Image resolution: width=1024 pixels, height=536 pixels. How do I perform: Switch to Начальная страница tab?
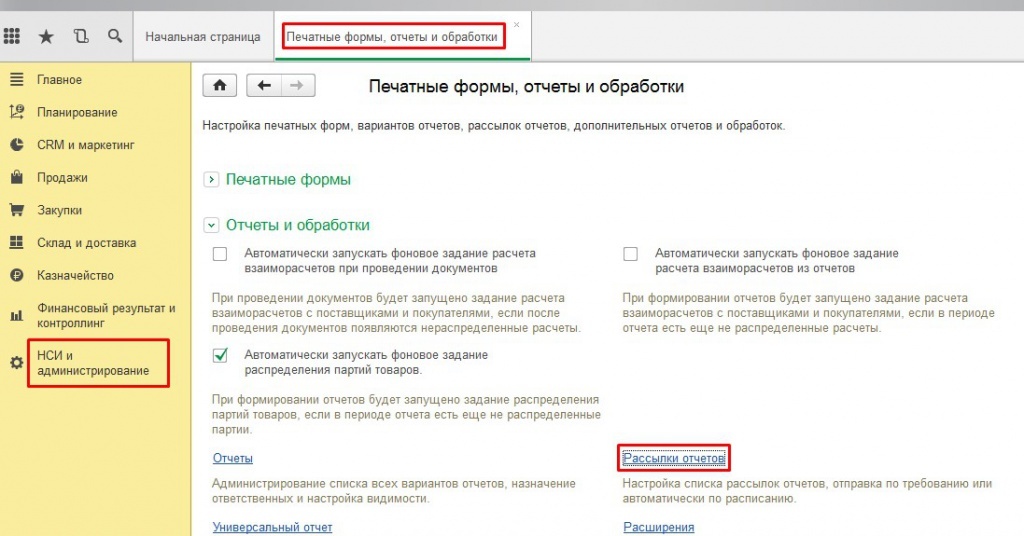202,37
